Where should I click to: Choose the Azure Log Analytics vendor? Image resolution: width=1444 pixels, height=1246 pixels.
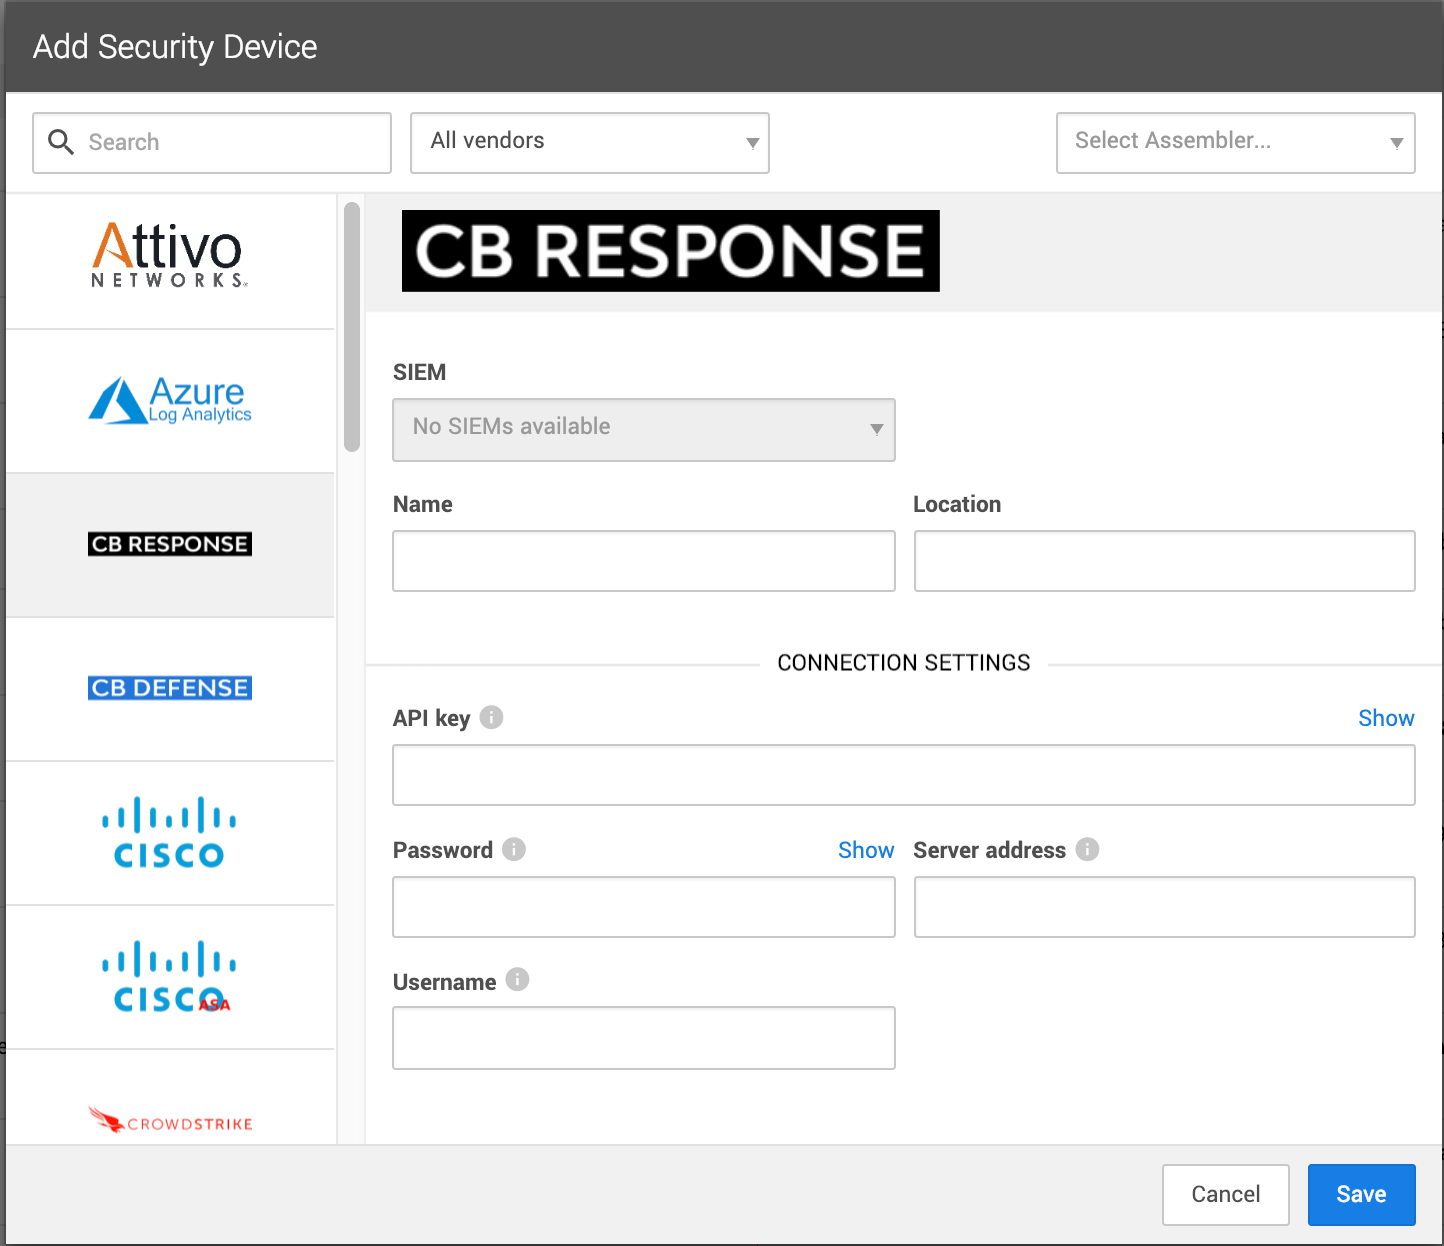(170, 400)
